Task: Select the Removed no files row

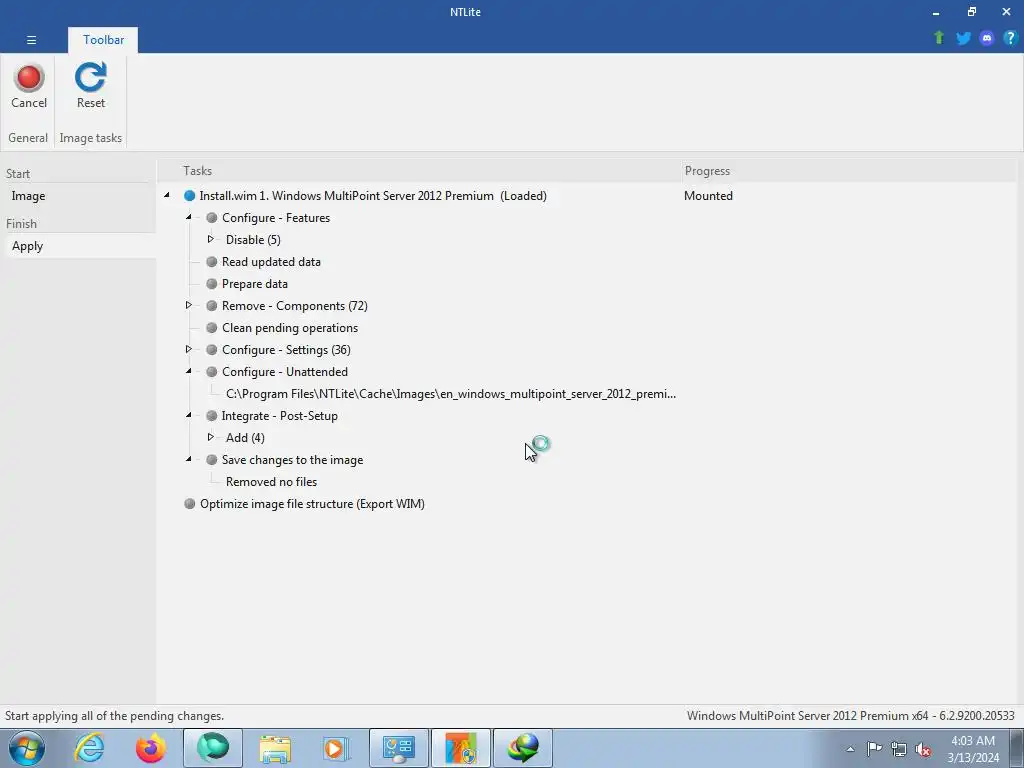Action: click(271, 482)
